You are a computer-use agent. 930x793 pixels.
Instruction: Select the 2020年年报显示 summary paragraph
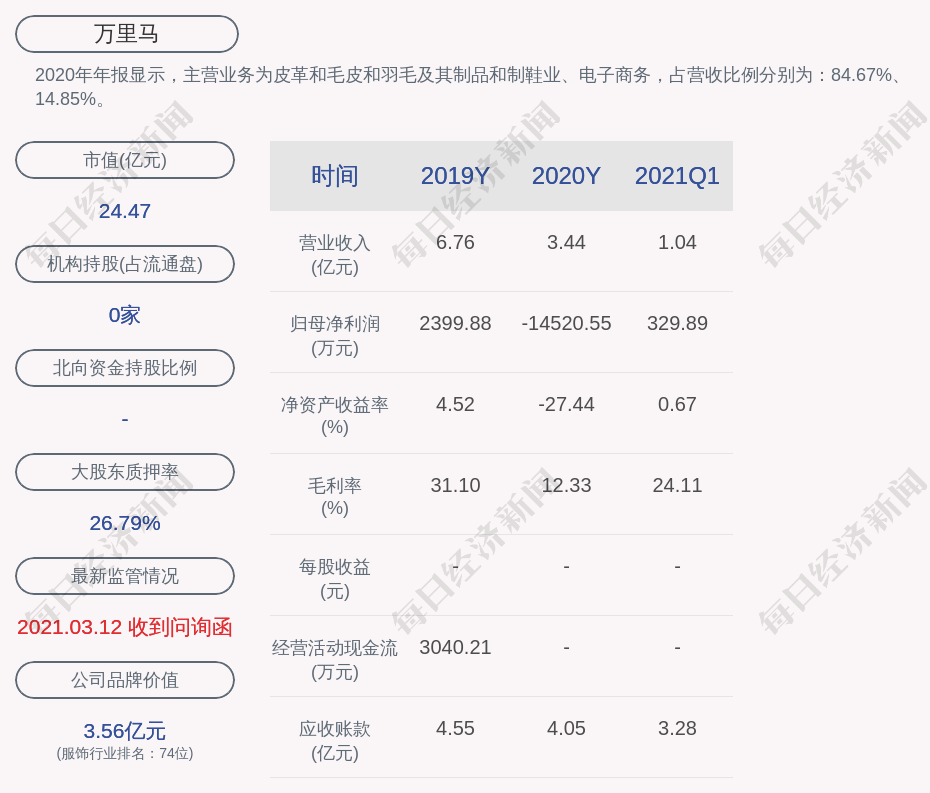point(469,87)
